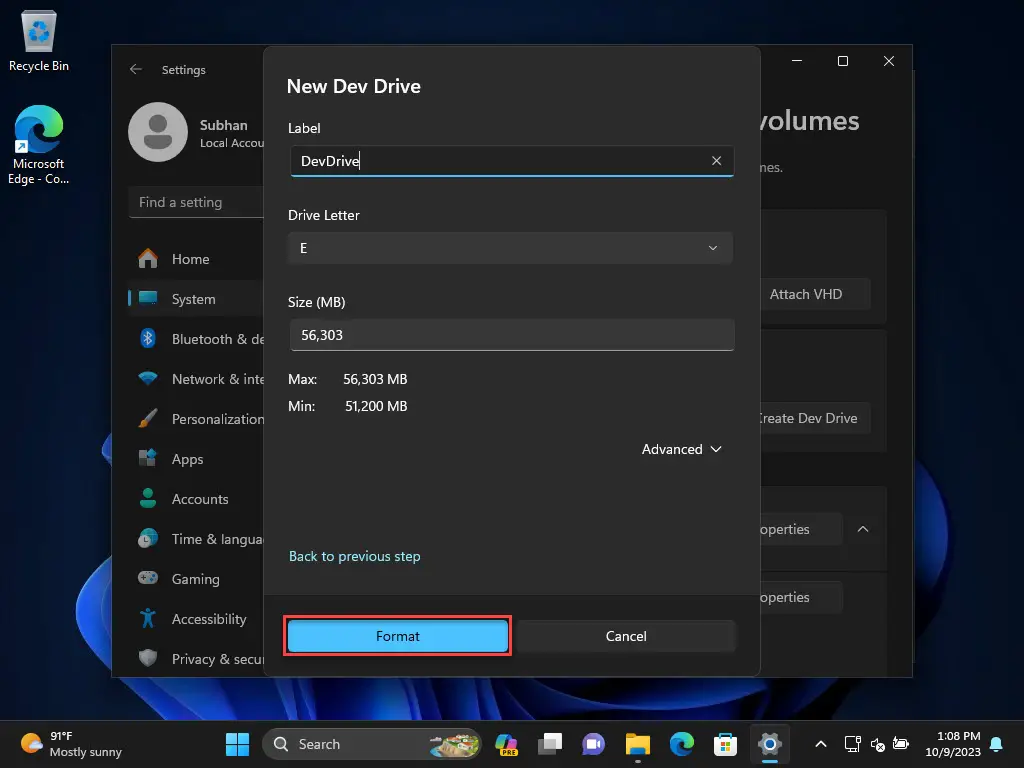Open Microsoft Edge desktop shortcut
The height and width of the screenshot is (768, 1024).
point(39,145)
